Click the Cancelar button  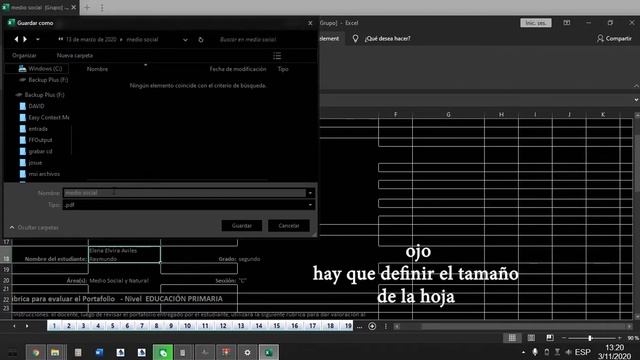click(289, 226)
